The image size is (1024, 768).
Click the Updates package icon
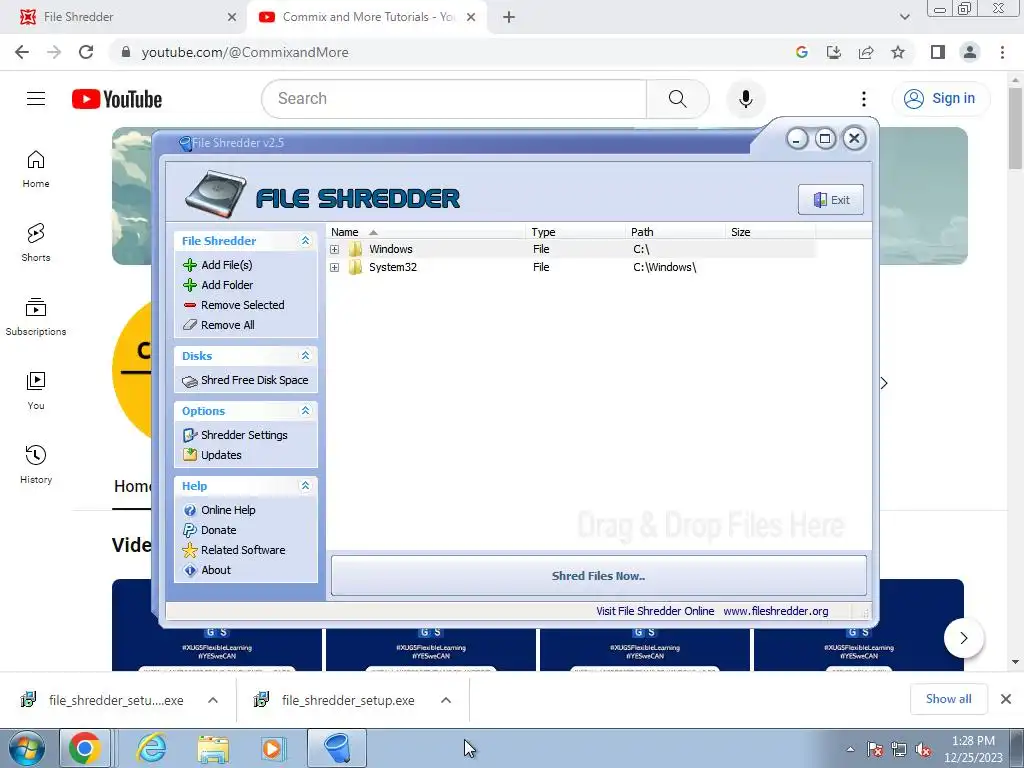coord(190,455)
